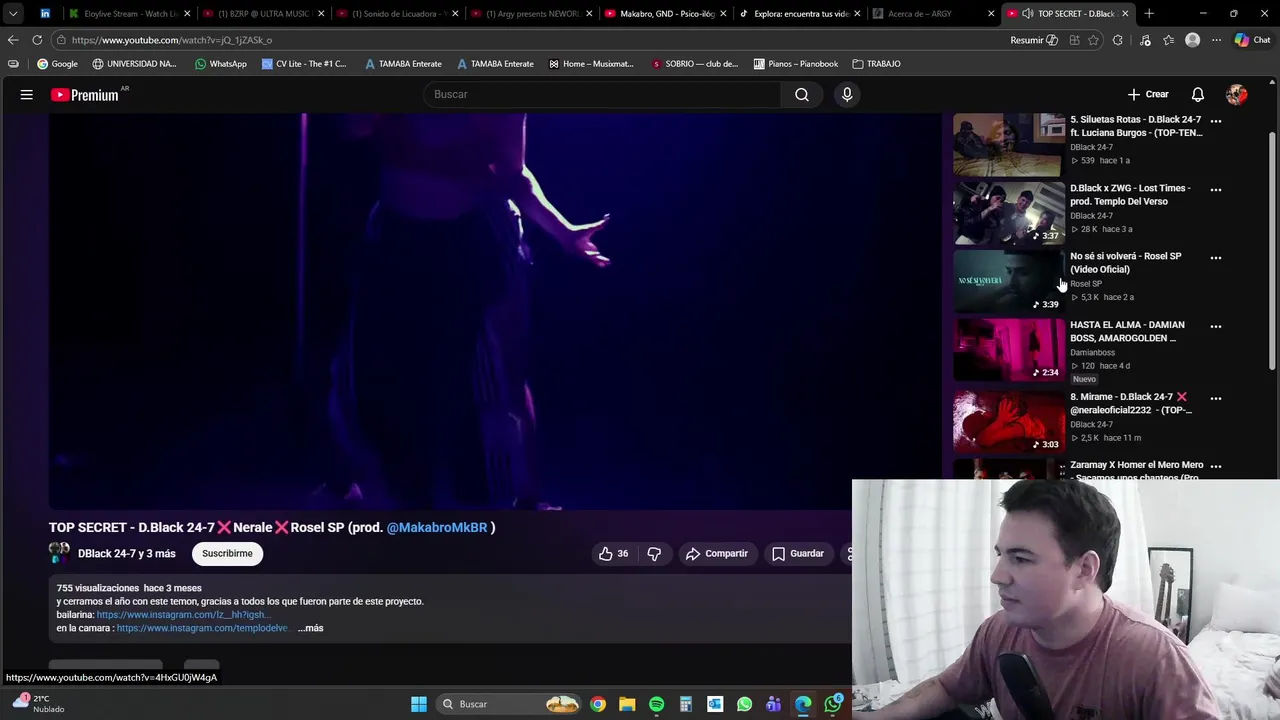Open the browser profile avatar
Image resolution: width=1280 pixels, height=720 pixels.
(1192, 40)
